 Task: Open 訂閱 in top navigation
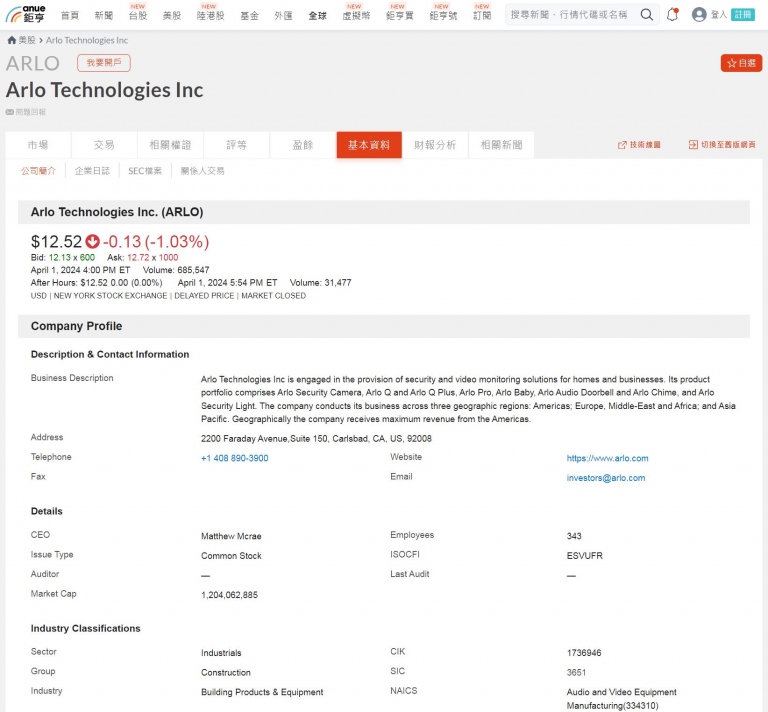click(x=482, y=16)
